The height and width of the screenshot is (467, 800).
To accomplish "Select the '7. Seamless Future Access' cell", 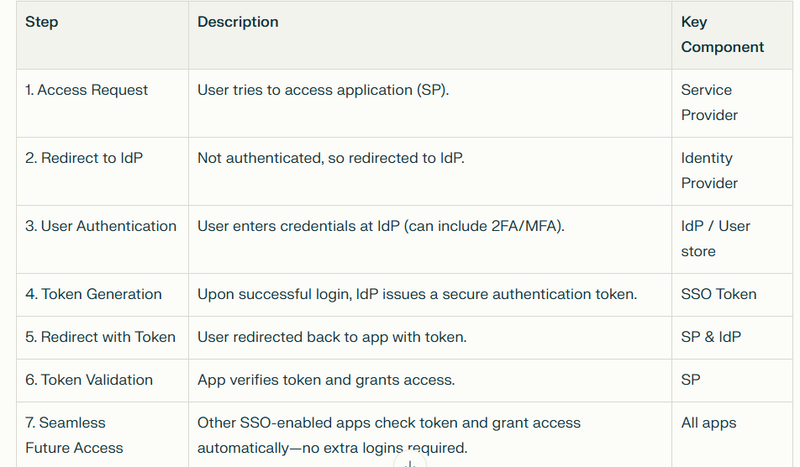I will [x=102, y=435].
